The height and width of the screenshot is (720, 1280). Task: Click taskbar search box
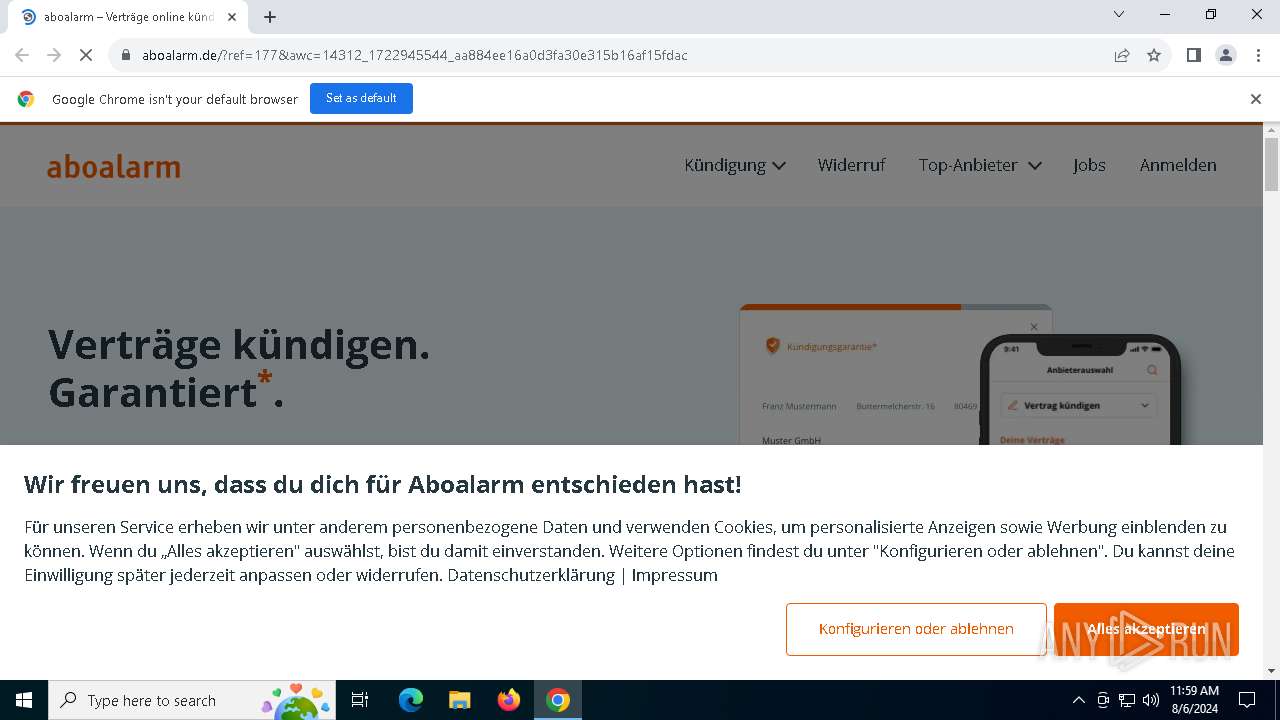pos(192,700)
